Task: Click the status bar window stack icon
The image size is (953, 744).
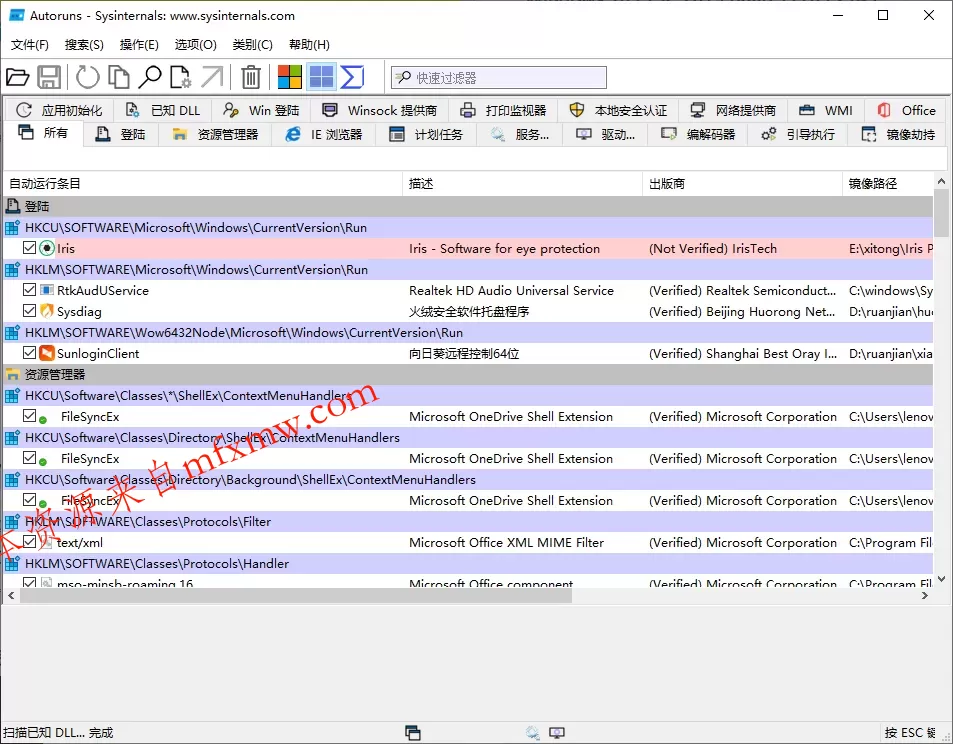Action: tap(413, 732)
